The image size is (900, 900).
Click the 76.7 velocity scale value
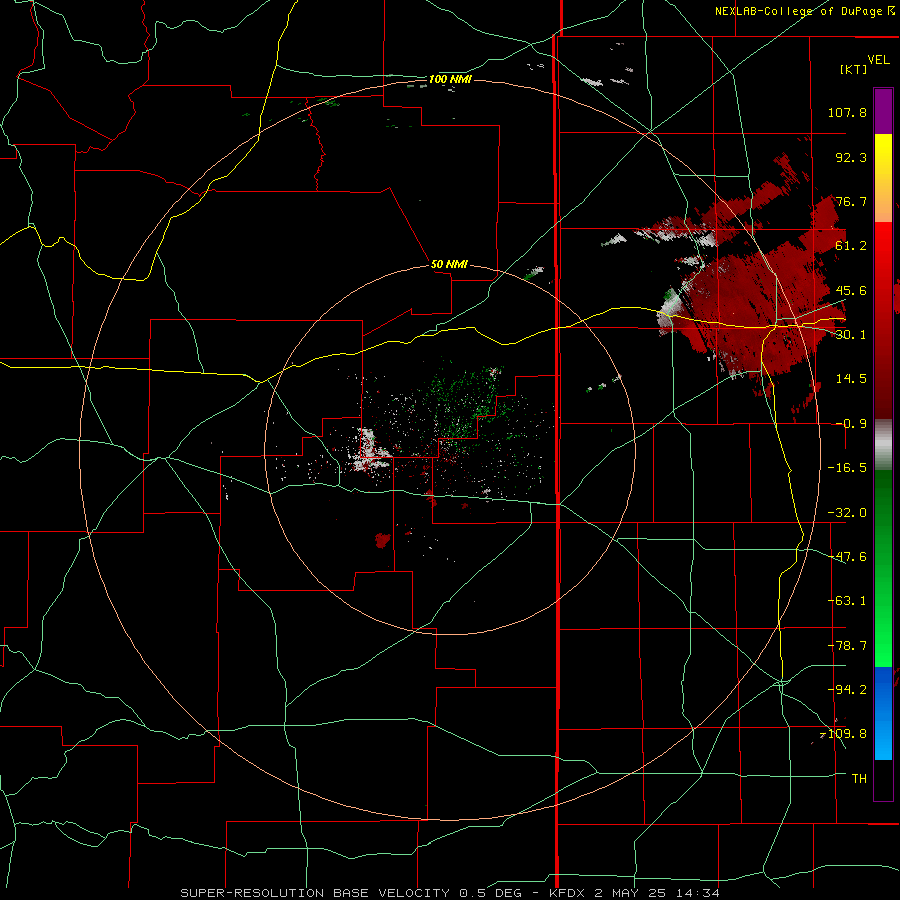[851, 201]
